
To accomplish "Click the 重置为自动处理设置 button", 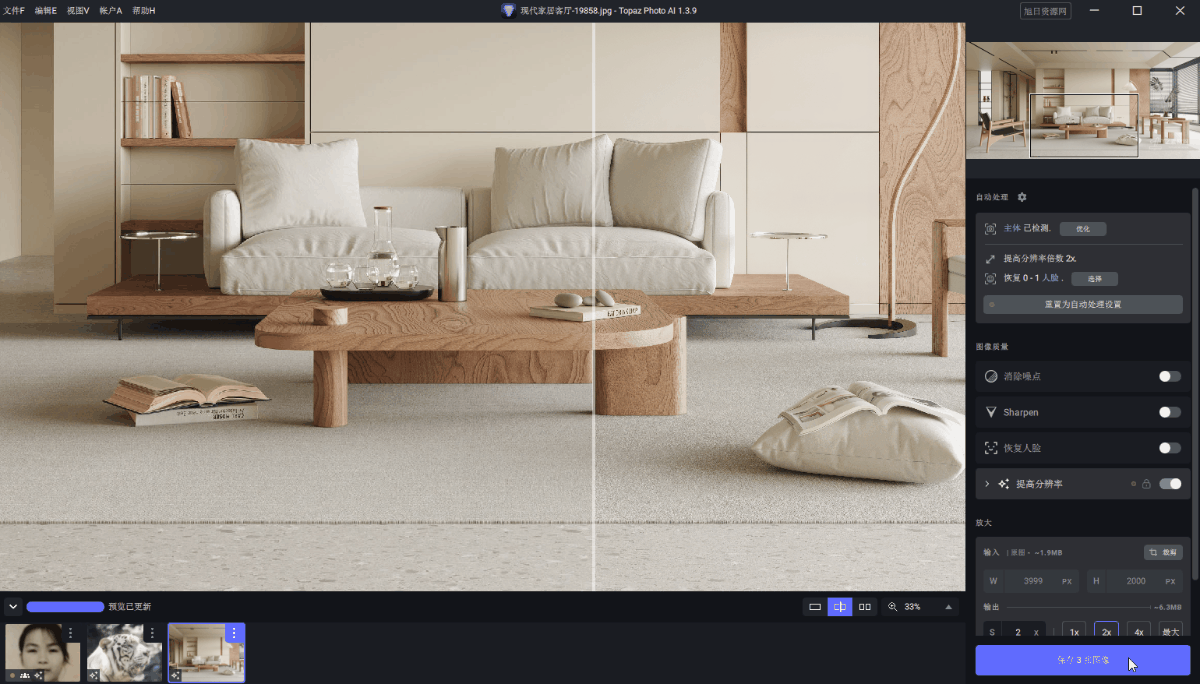I will coord(1082,304).
